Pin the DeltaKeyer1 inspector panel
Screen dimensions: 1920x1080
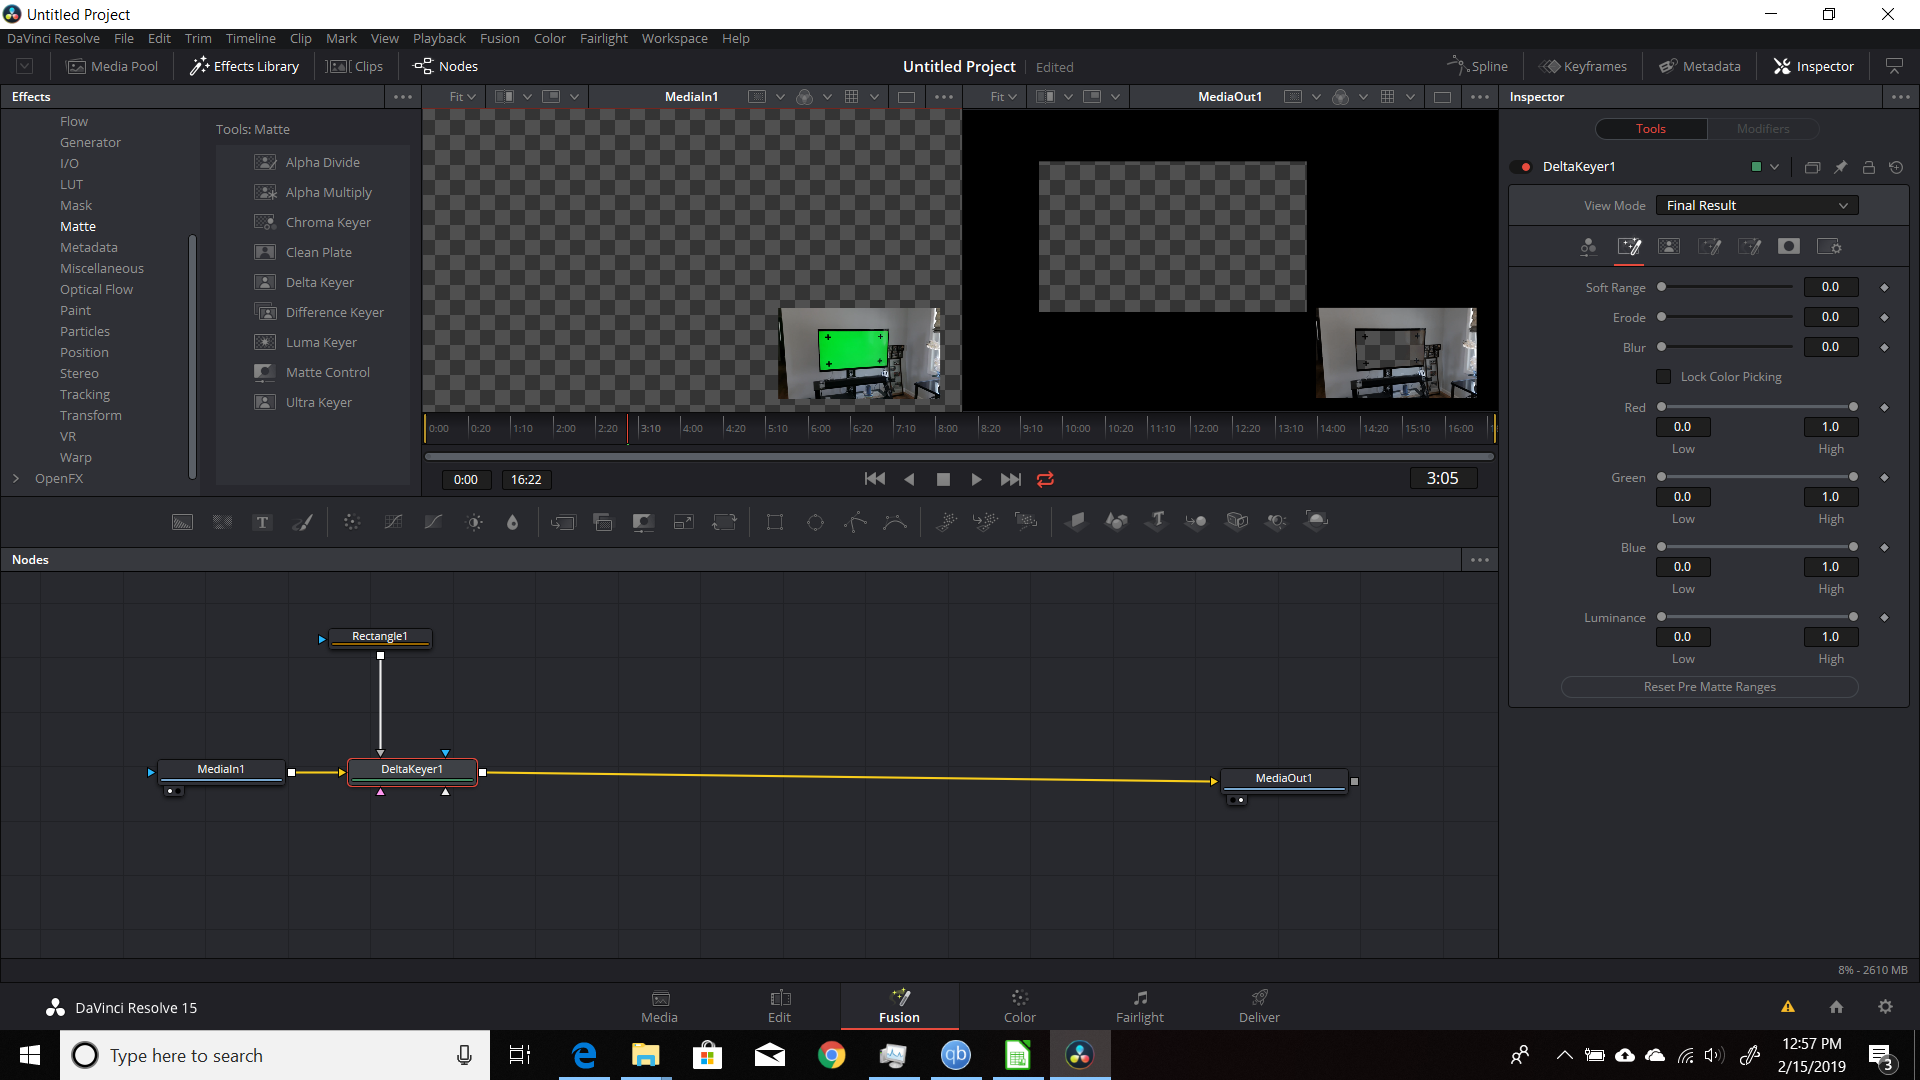(x=1840, y=167)
